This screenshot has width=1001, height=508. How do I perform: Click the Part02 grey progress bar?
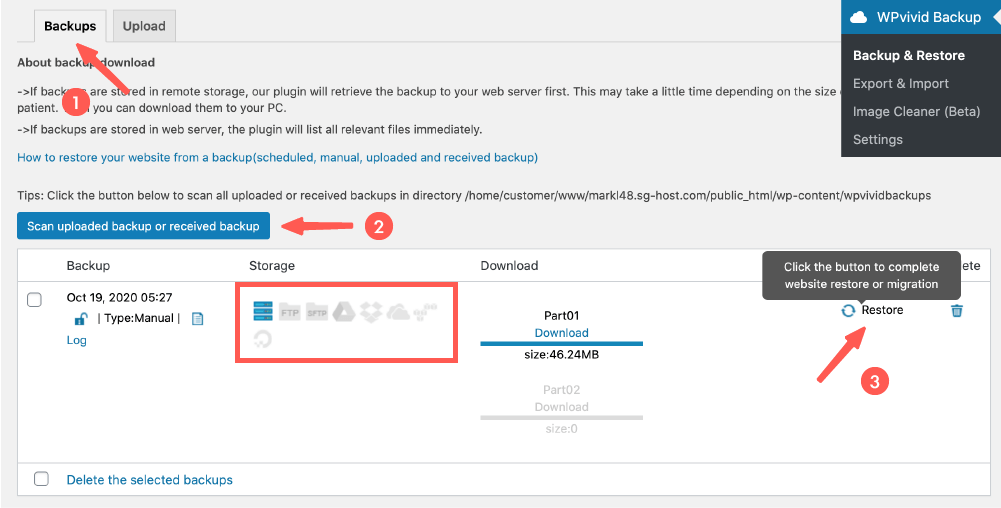pos(562,417)
